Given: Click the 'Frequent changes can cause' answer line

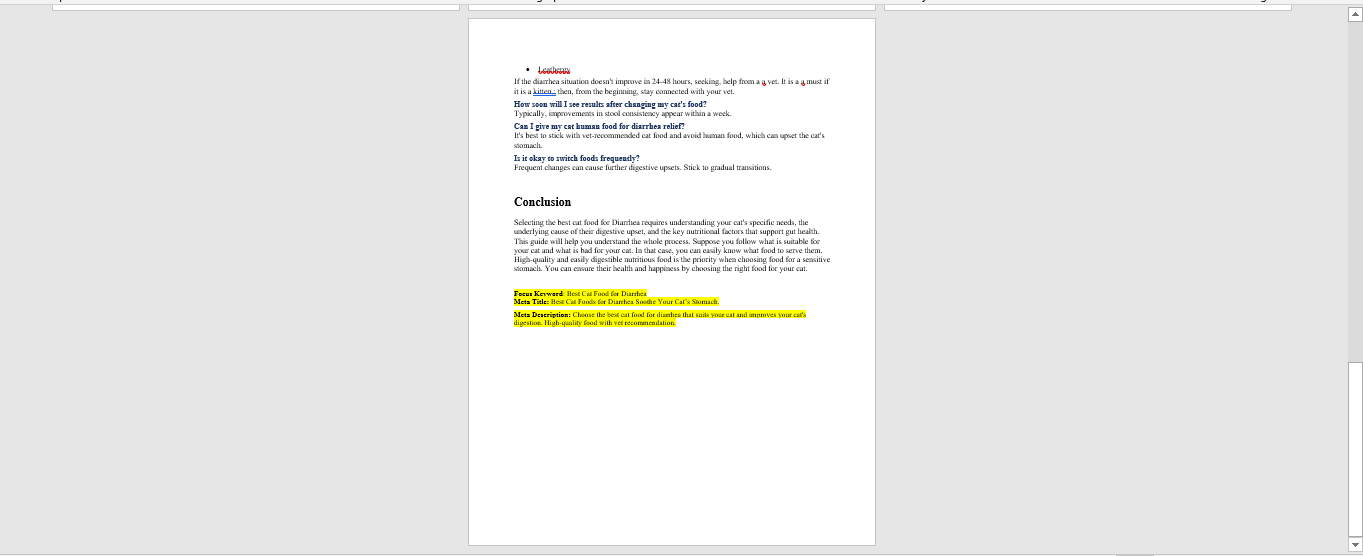Looking at the screenshot, I should (x=642, y=168).
